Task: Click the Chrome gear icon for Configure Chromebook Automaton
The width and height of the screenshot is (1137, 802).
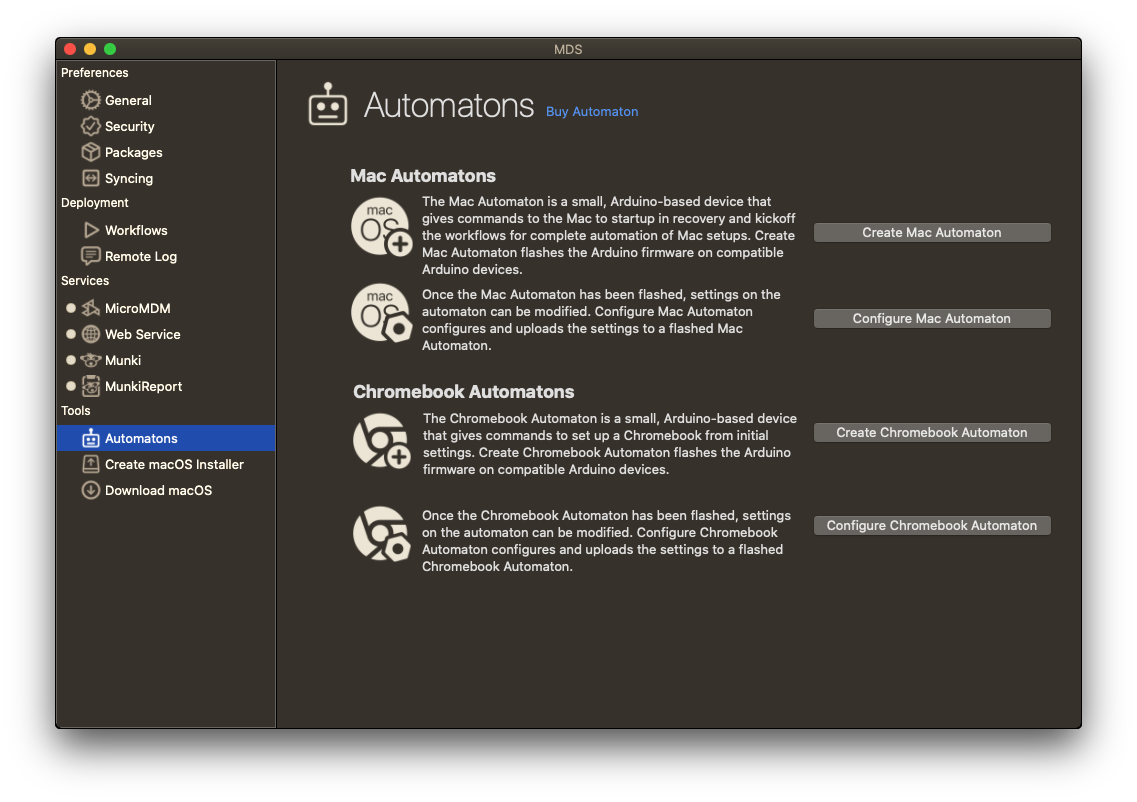Action: point(381,534)
